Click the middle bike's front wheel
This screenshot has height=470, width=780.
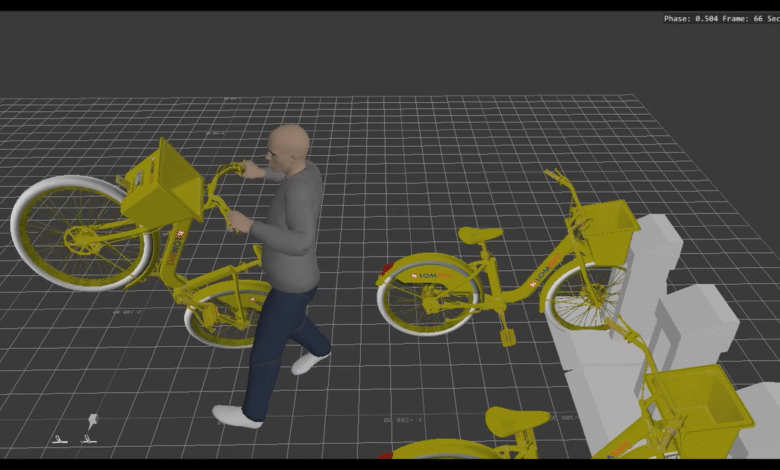point(585,298)
